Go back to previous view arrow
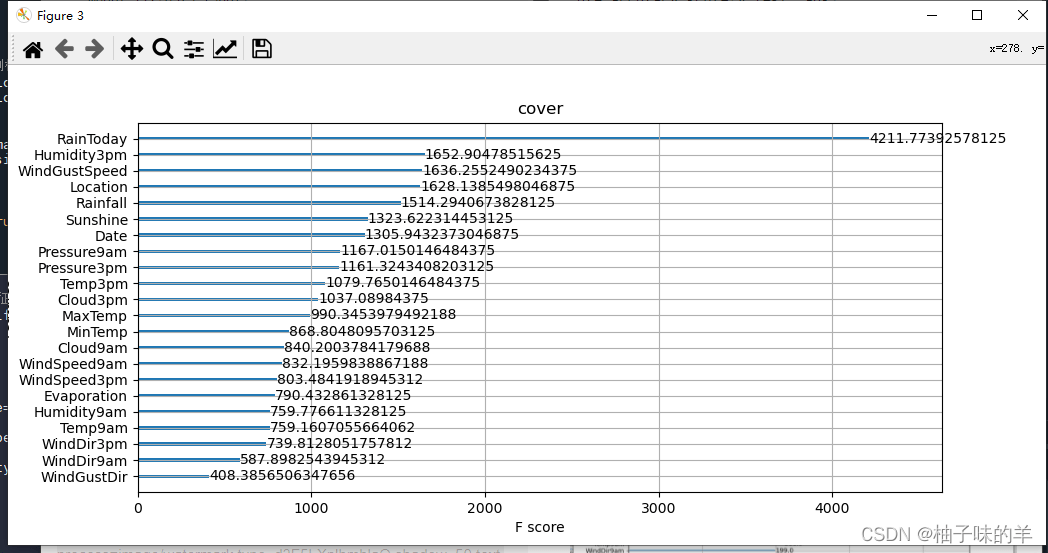The width and height of the screenshot is (1048, 553). pyautogui.click(x=64, y=49)
